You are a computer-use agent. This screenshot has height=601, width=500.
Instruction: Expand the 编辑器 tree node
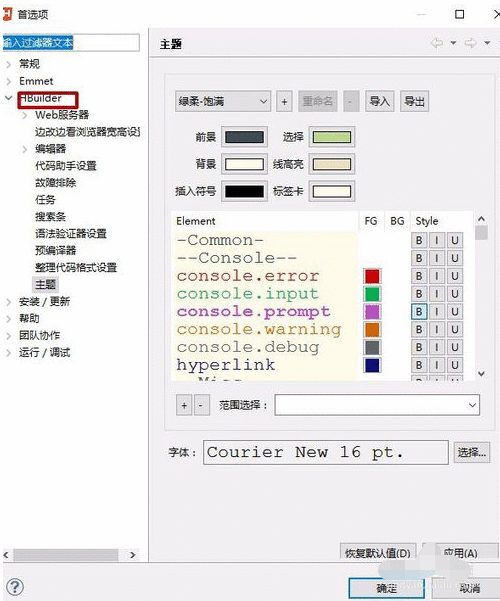point(25,149)
